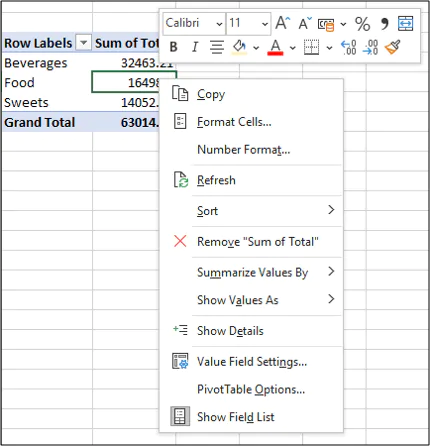
Task: Select the Food row label
Action: point(47,83)
